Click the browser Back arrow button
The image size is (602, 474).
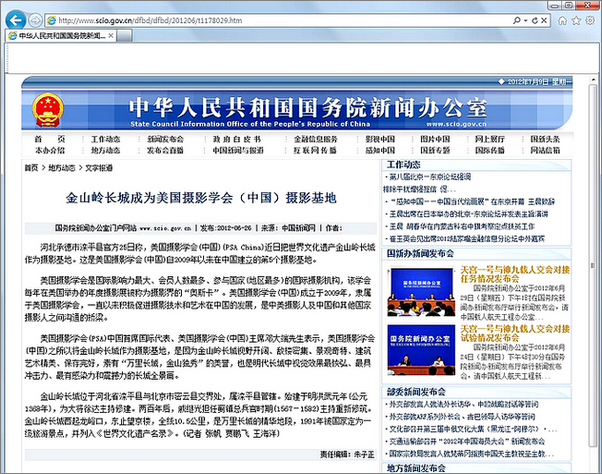coord(17,19)
